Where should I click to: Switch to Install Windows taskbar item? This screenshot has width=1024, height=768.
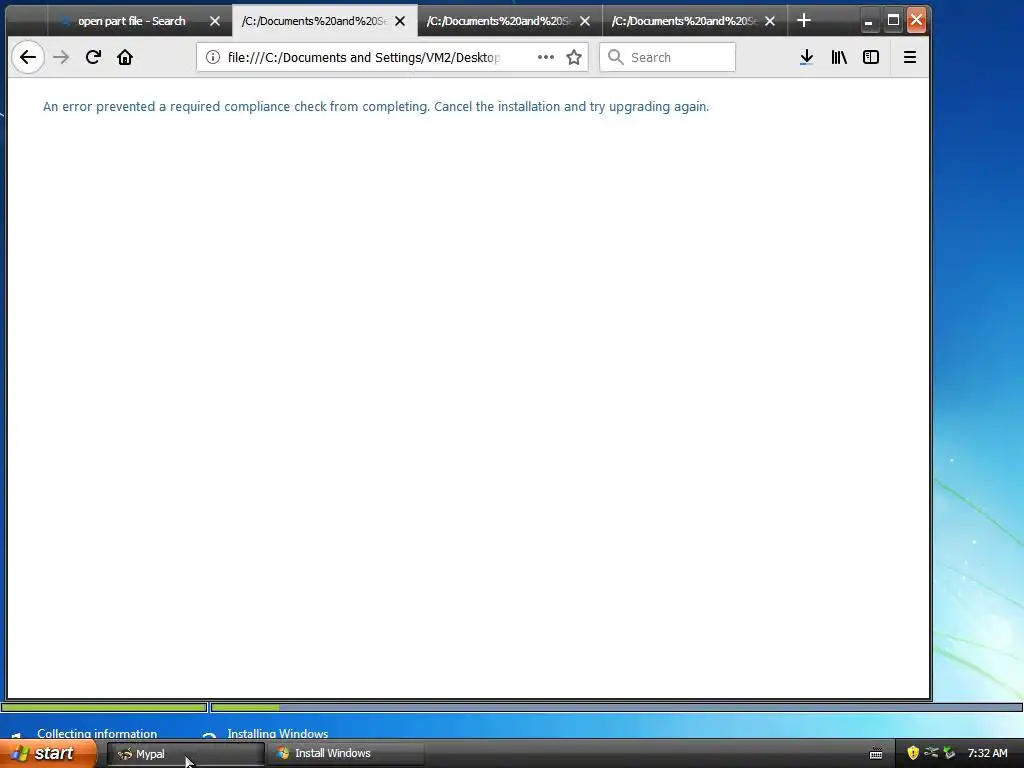pyautogui.click(x=345, y=753)
